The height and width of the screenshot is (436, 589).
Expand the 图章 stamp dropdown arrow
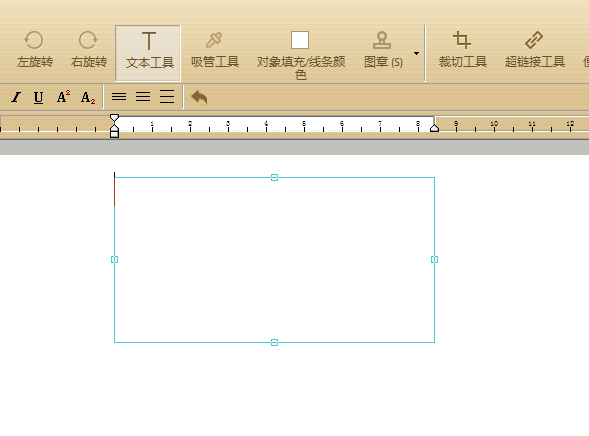416,53
